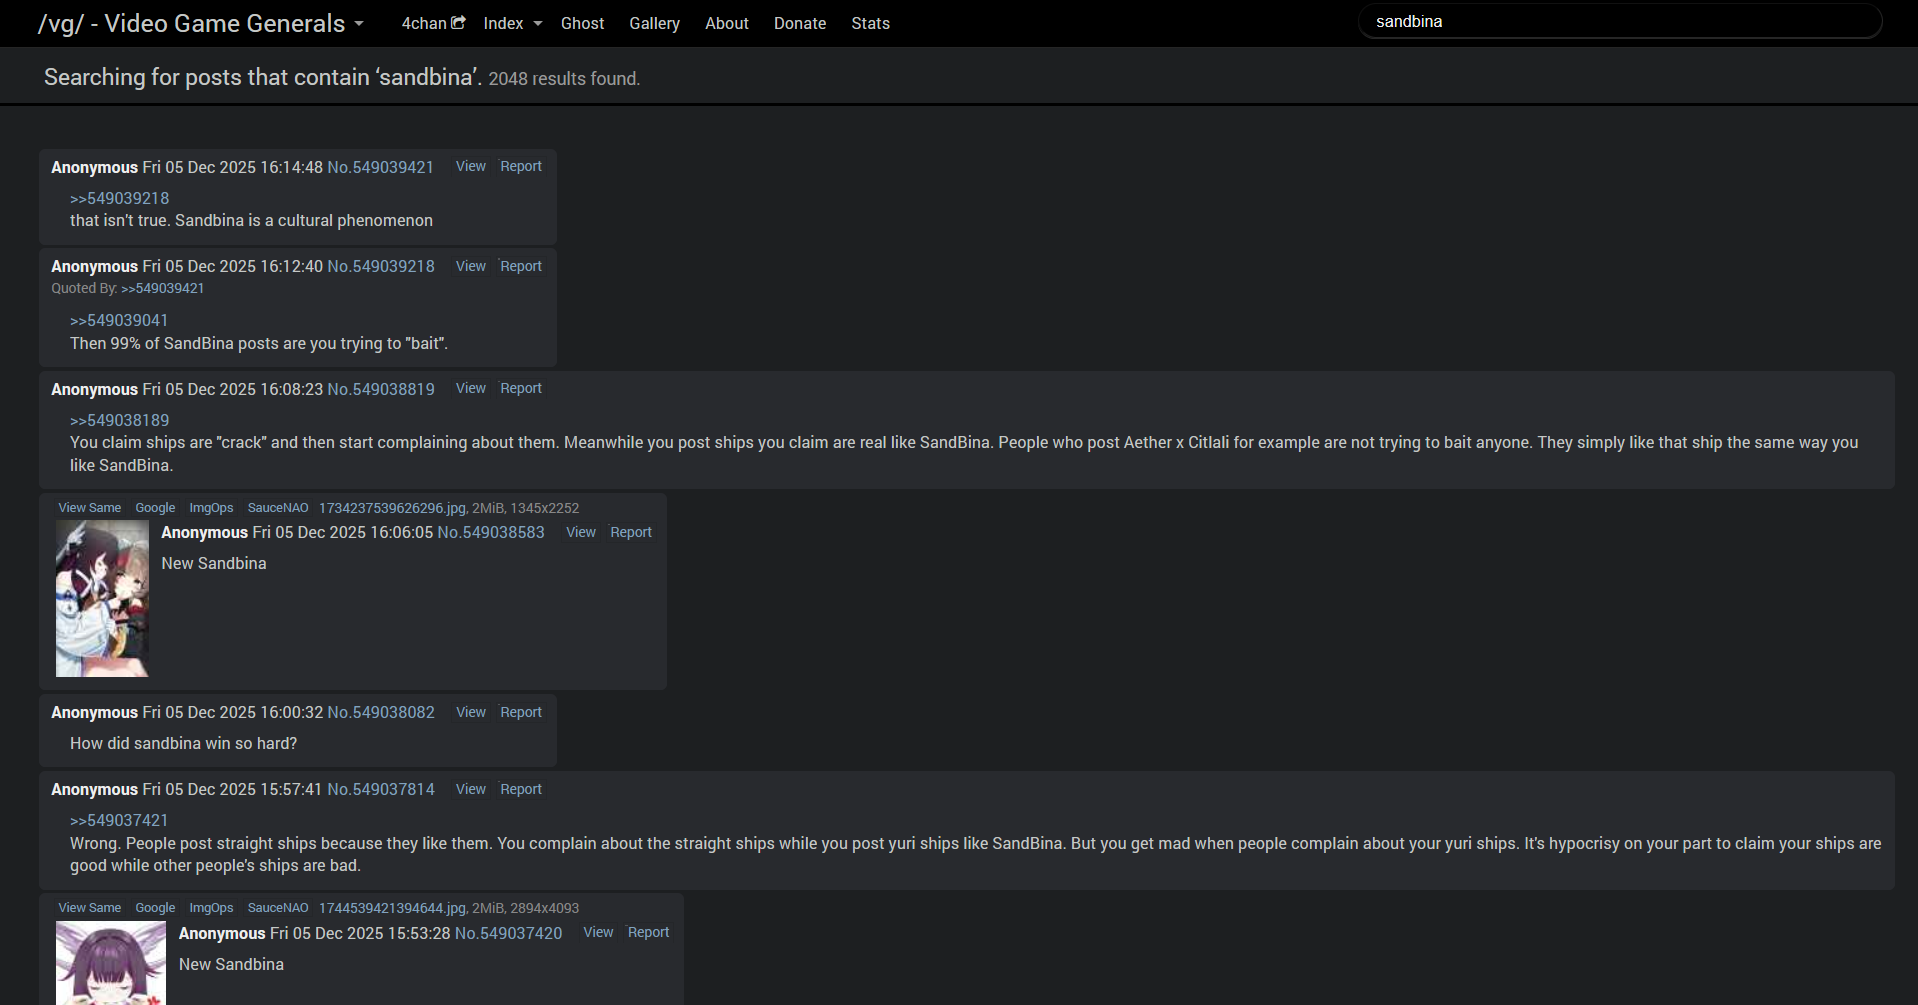
Task: View post No.549039218
Action: pos(471,266)
